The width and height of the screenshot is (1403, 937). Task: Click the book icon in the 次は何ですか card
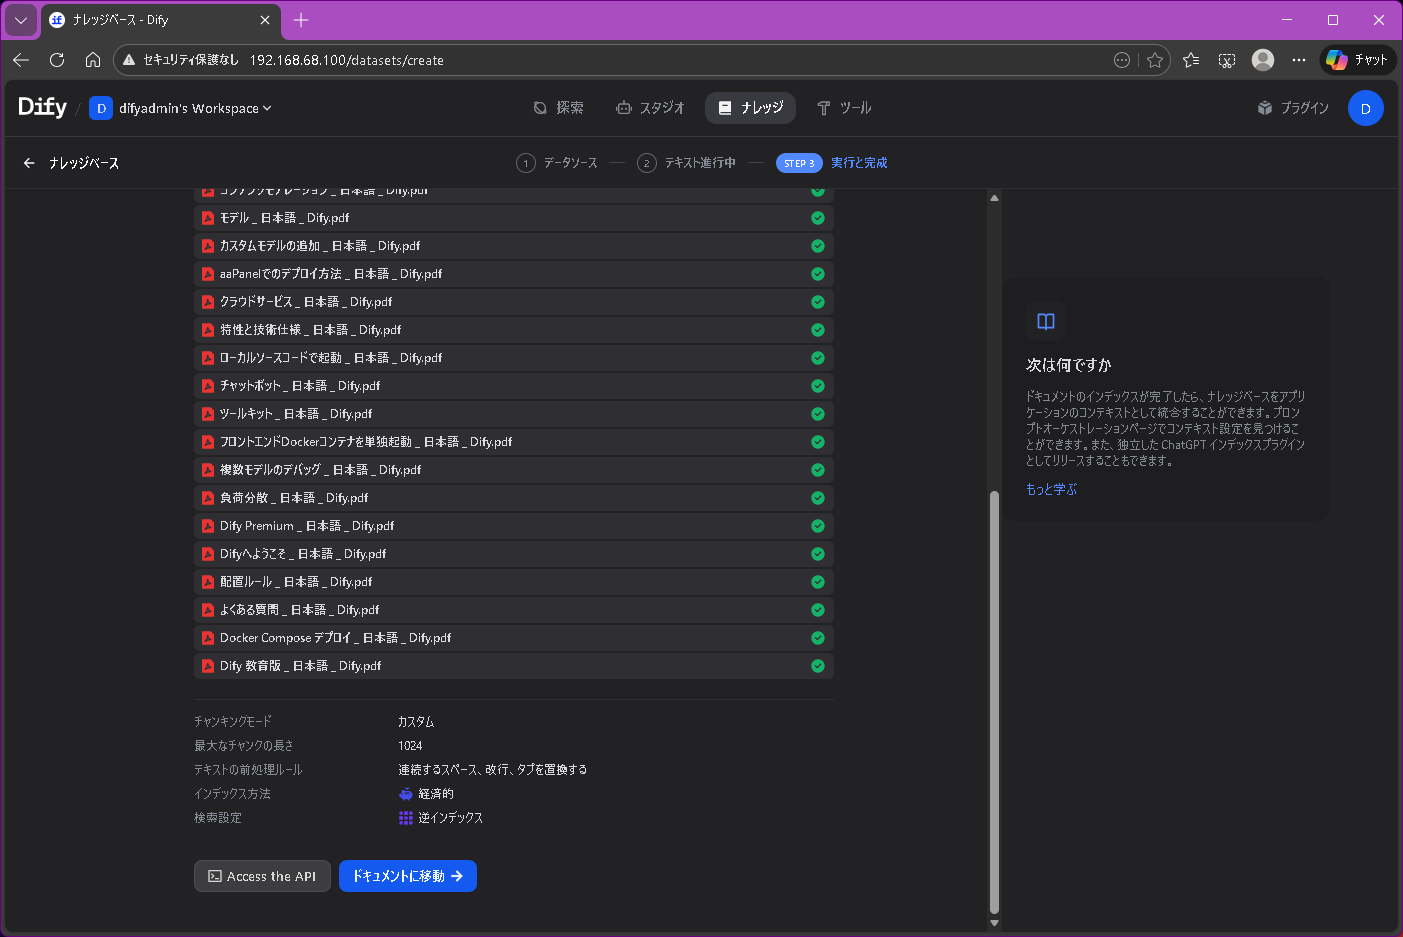coord(1046,321)
